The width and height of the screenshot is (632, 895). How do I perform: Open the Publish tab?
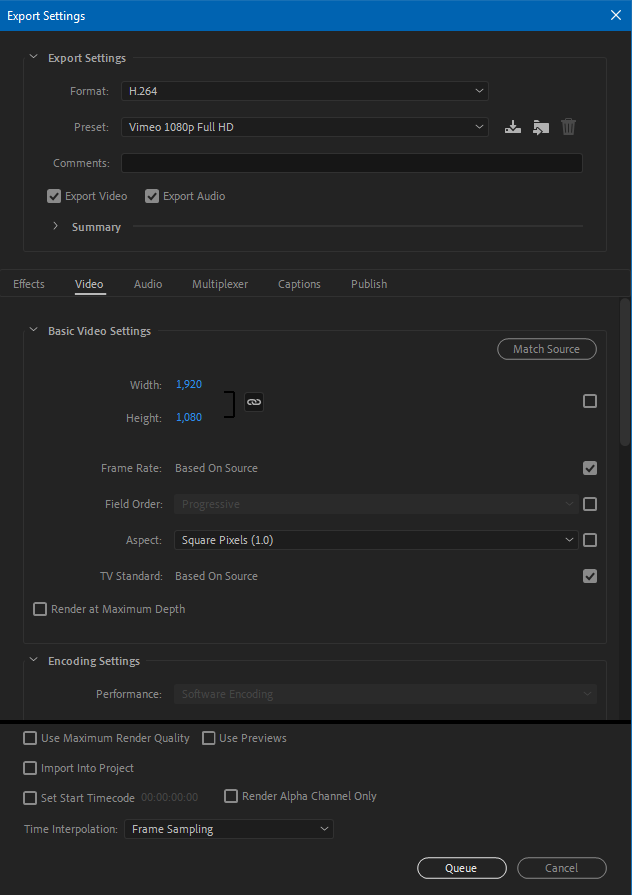(369, 284)
